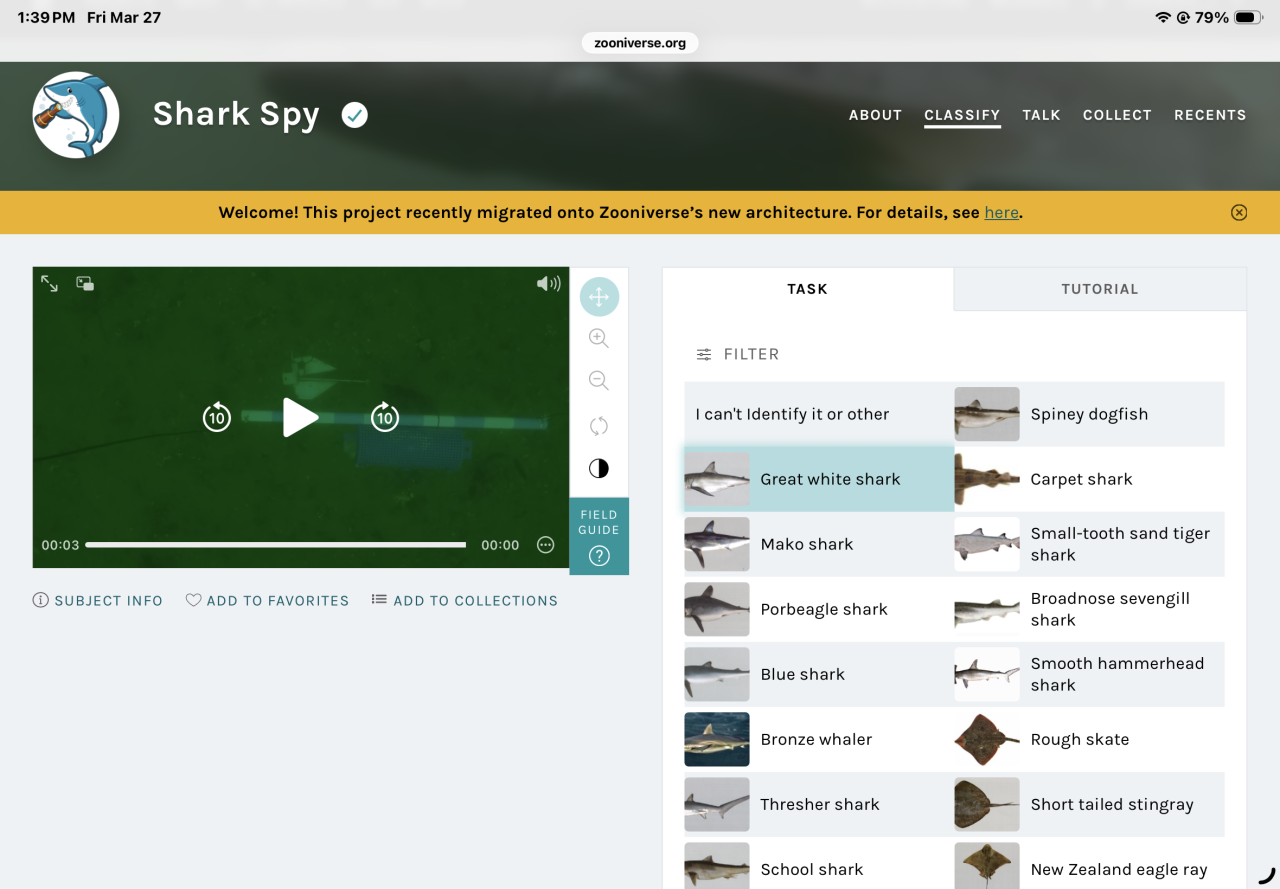Skip the video forward 10 seconds
The image size is (1280, 889).
click(x=385, y=417)
